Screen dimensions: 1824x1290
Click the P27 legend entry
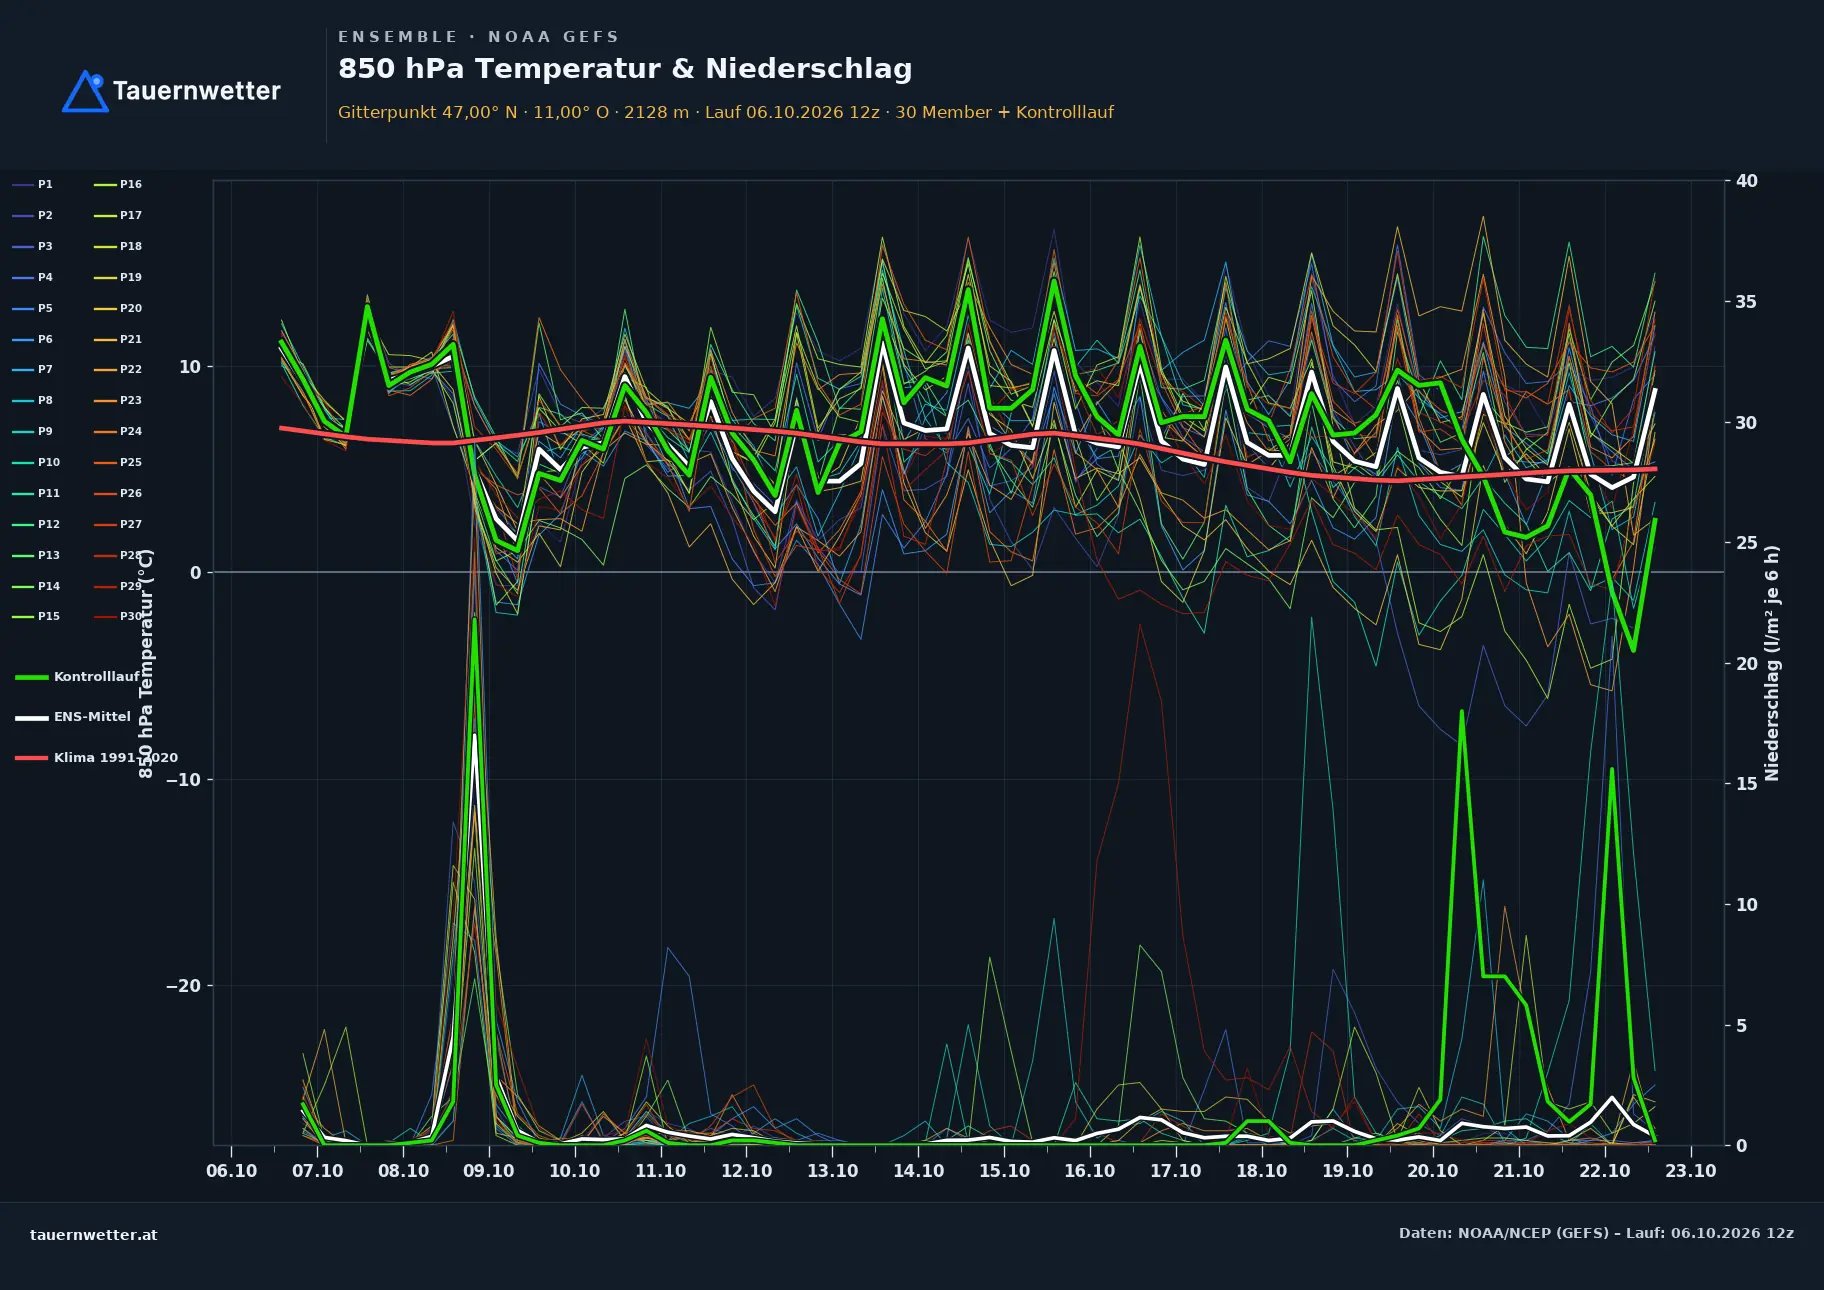coord(118,524)
